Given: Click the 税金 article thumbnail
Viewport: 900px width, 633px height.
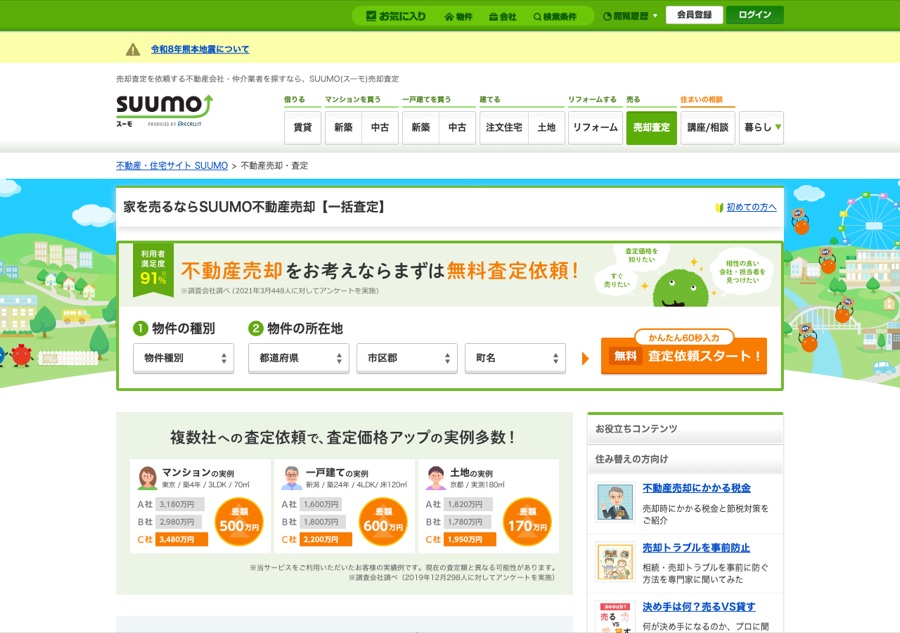Looking at the screenshot, I should pos(615,502).
